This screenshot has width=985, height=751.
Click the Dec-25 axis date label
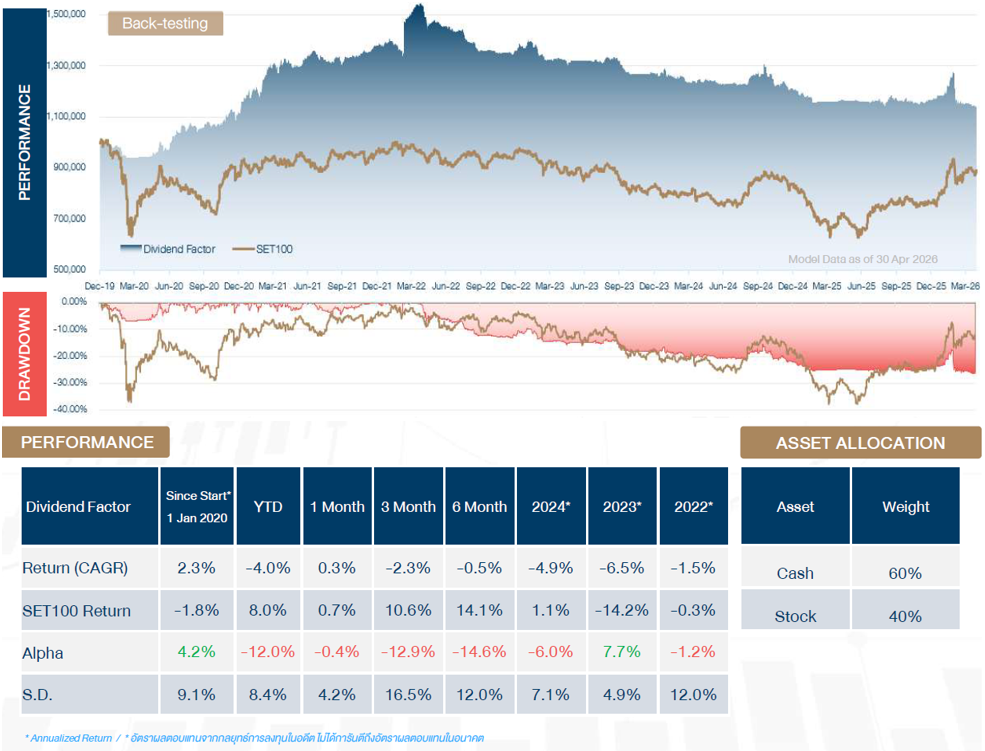click(931, 286)
